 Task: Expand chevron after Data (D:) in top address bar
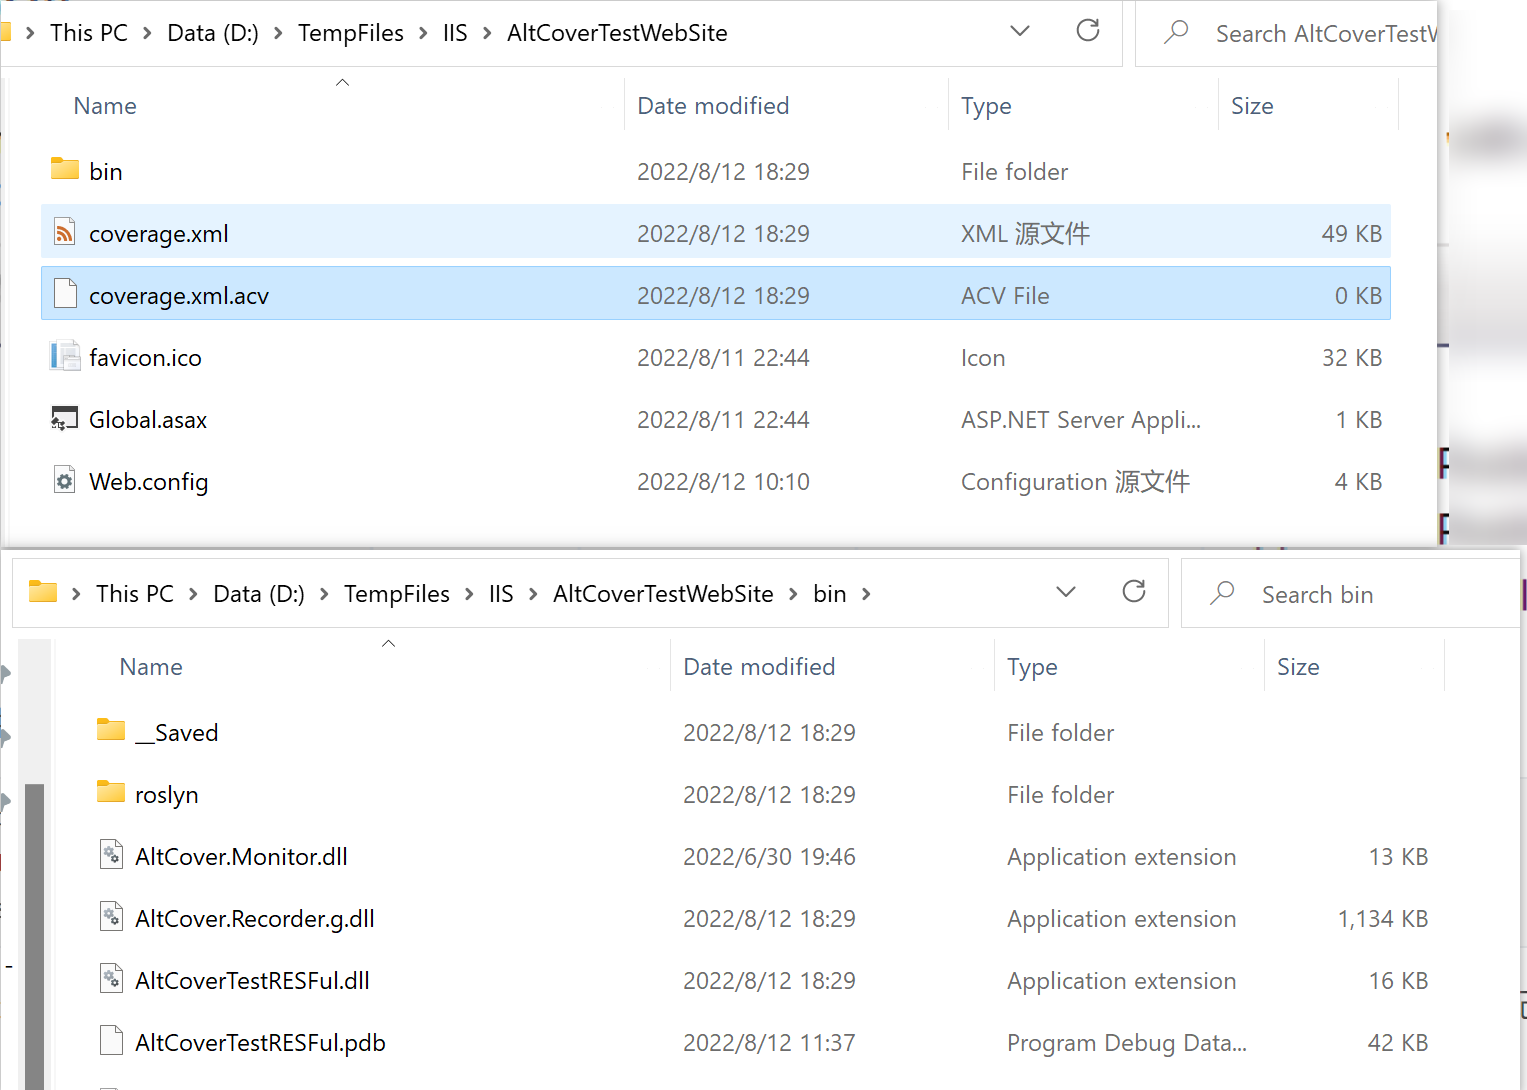(278, 33)
